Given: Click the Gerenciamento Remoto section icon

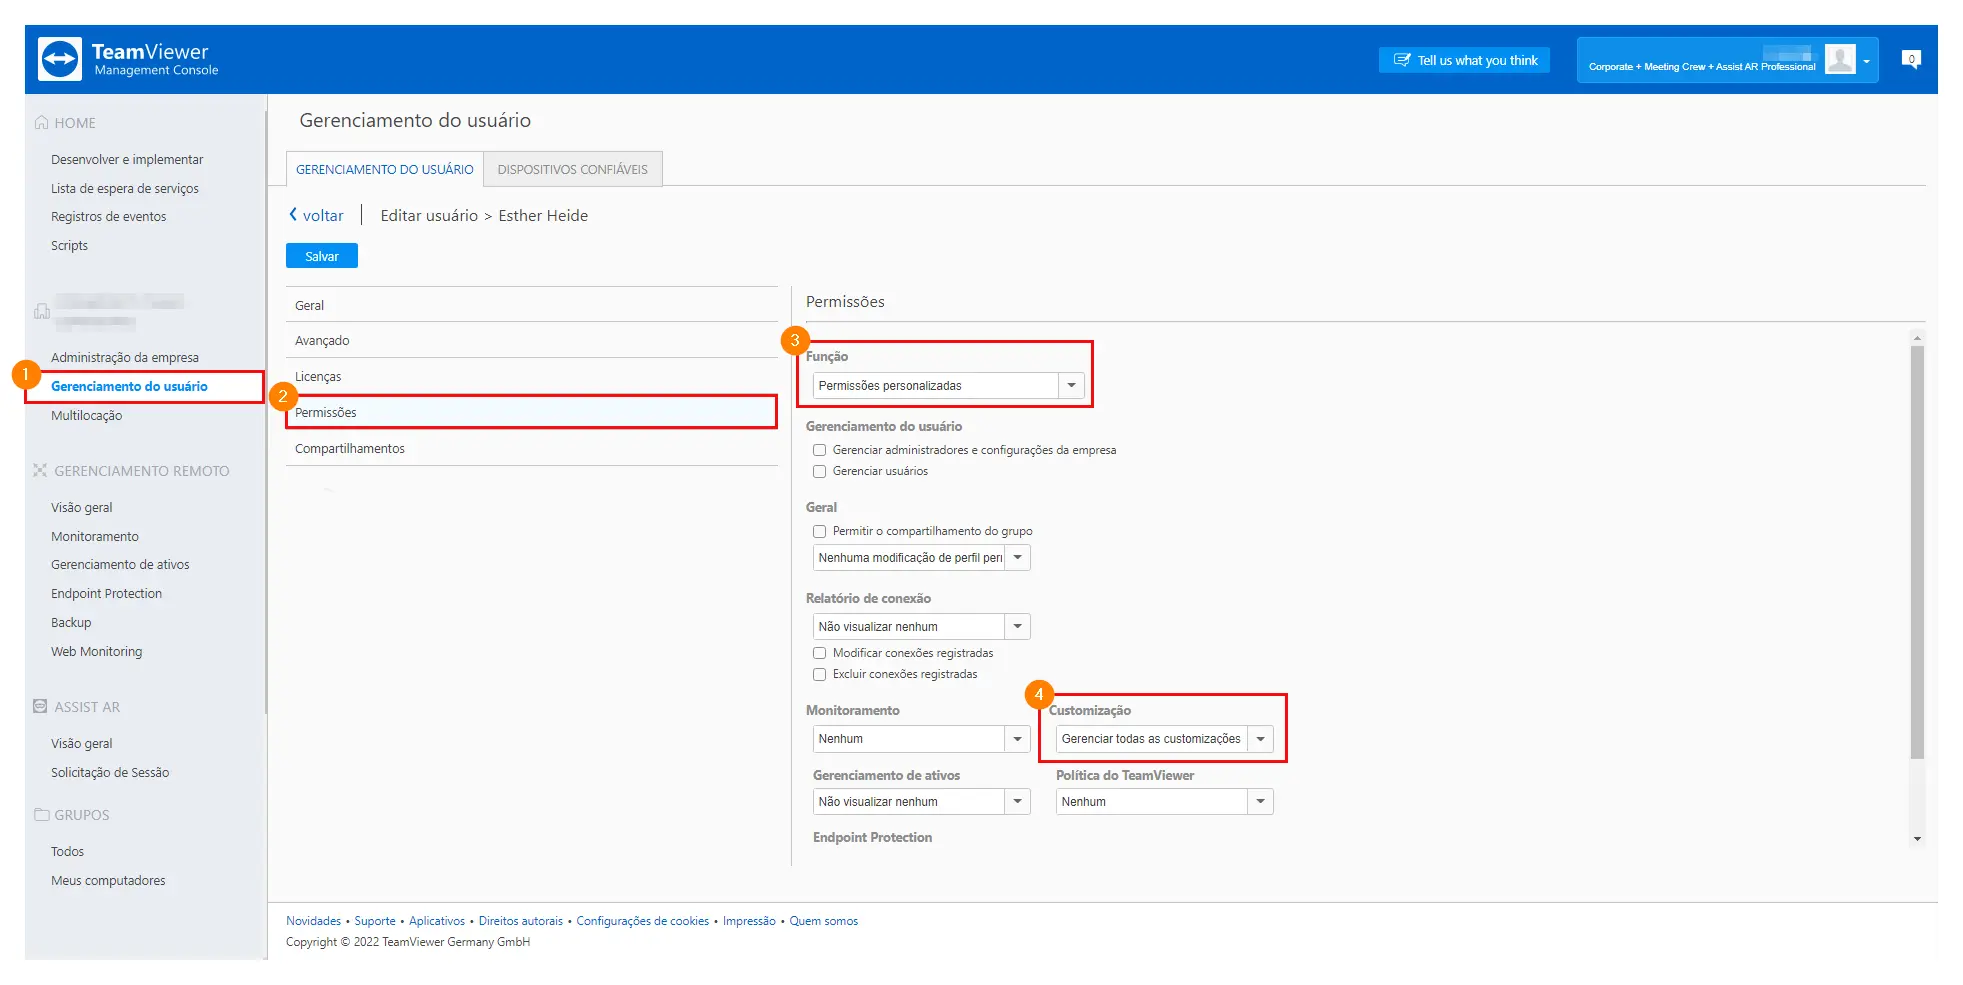Looking at the screenshot, I should (x=40, y=470).
